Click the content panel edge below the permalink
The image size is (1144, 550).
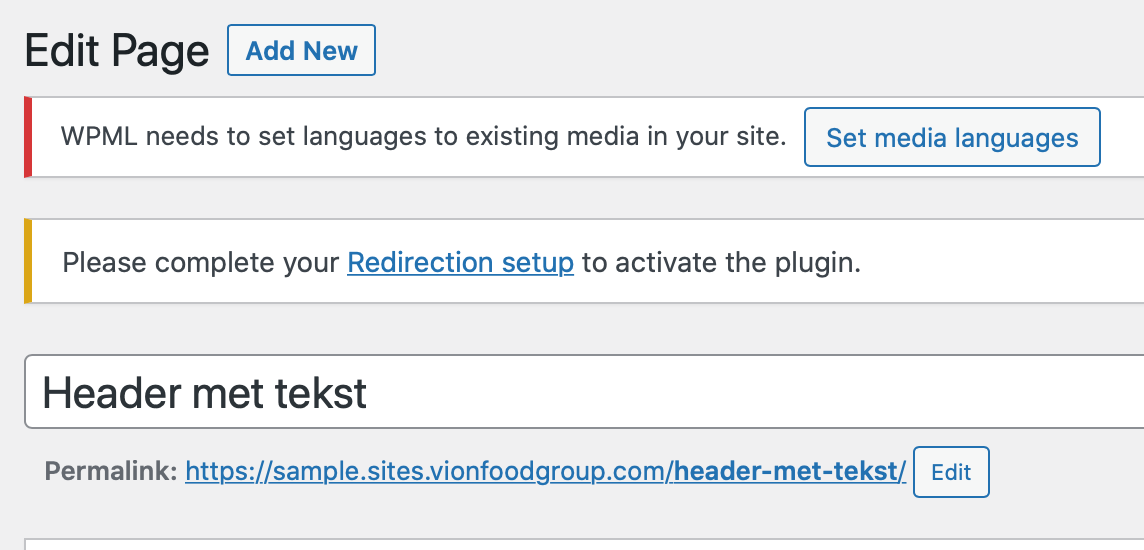(580, 545)
